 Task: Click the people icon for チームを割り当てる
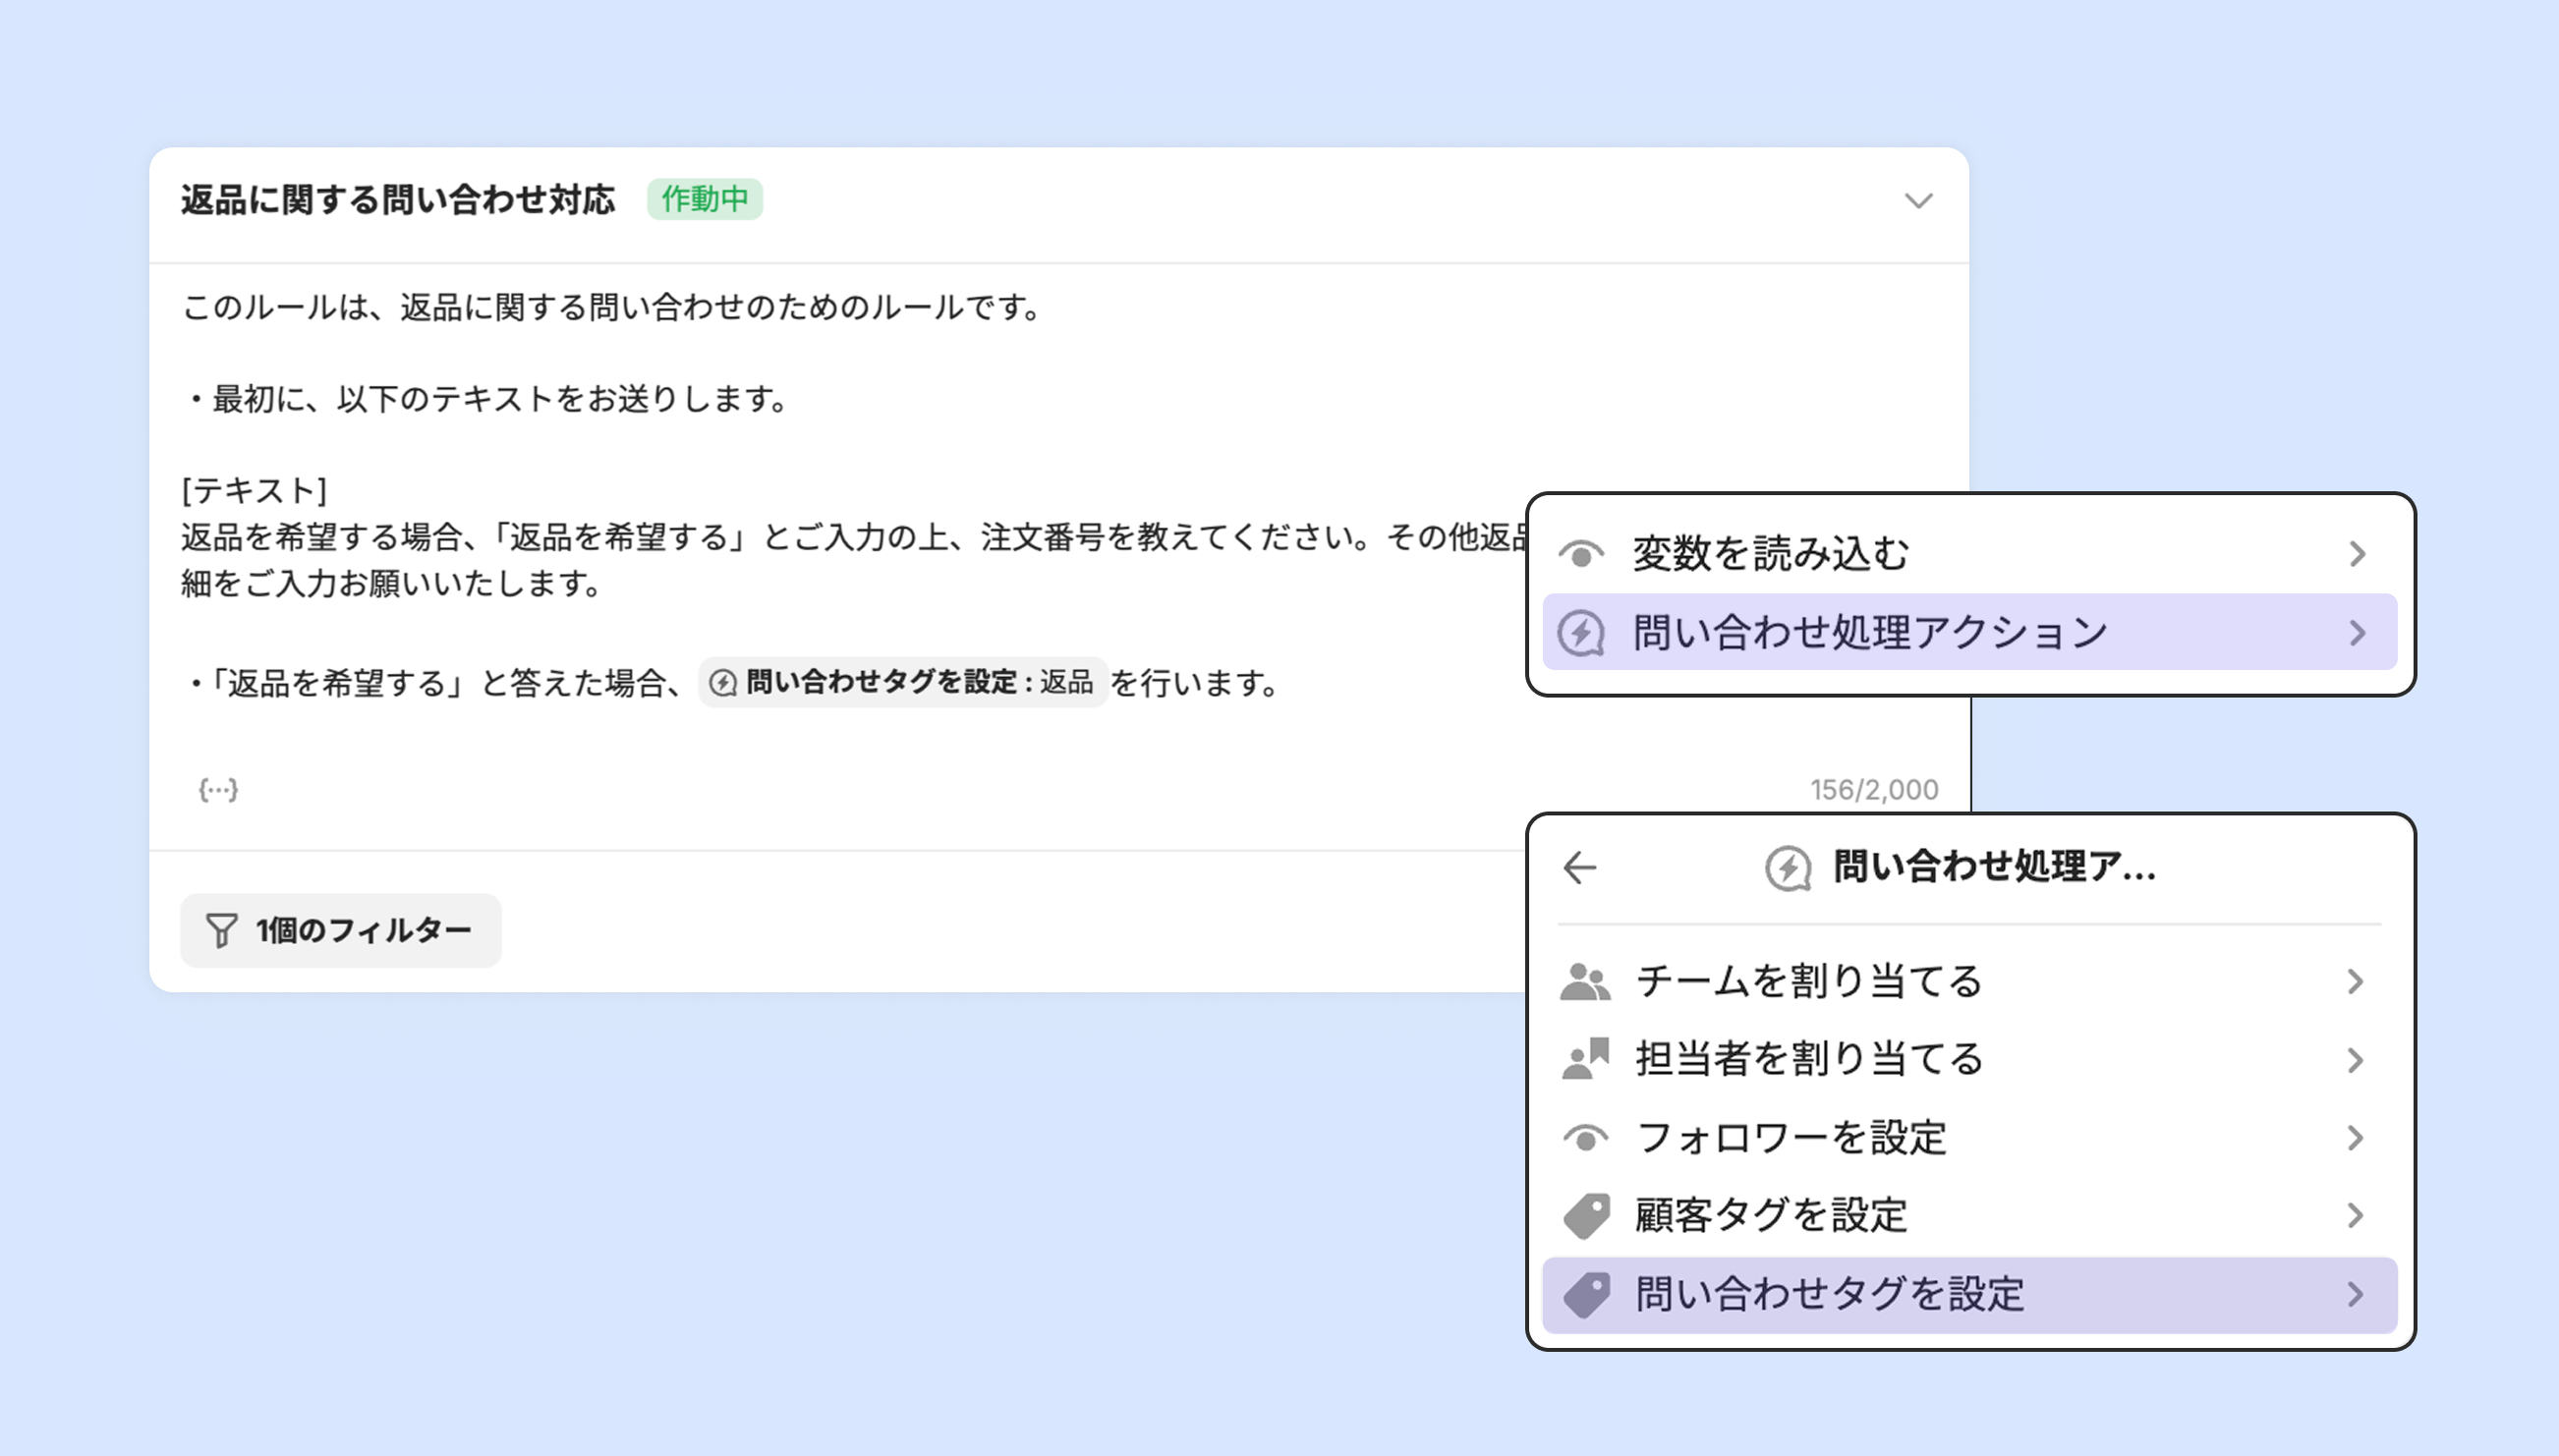[x=1585, y=982]
